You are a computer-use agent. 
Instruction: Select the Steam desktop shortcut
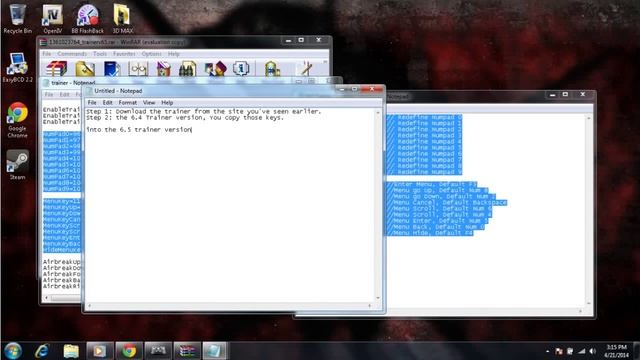click(x=17, y=165)
